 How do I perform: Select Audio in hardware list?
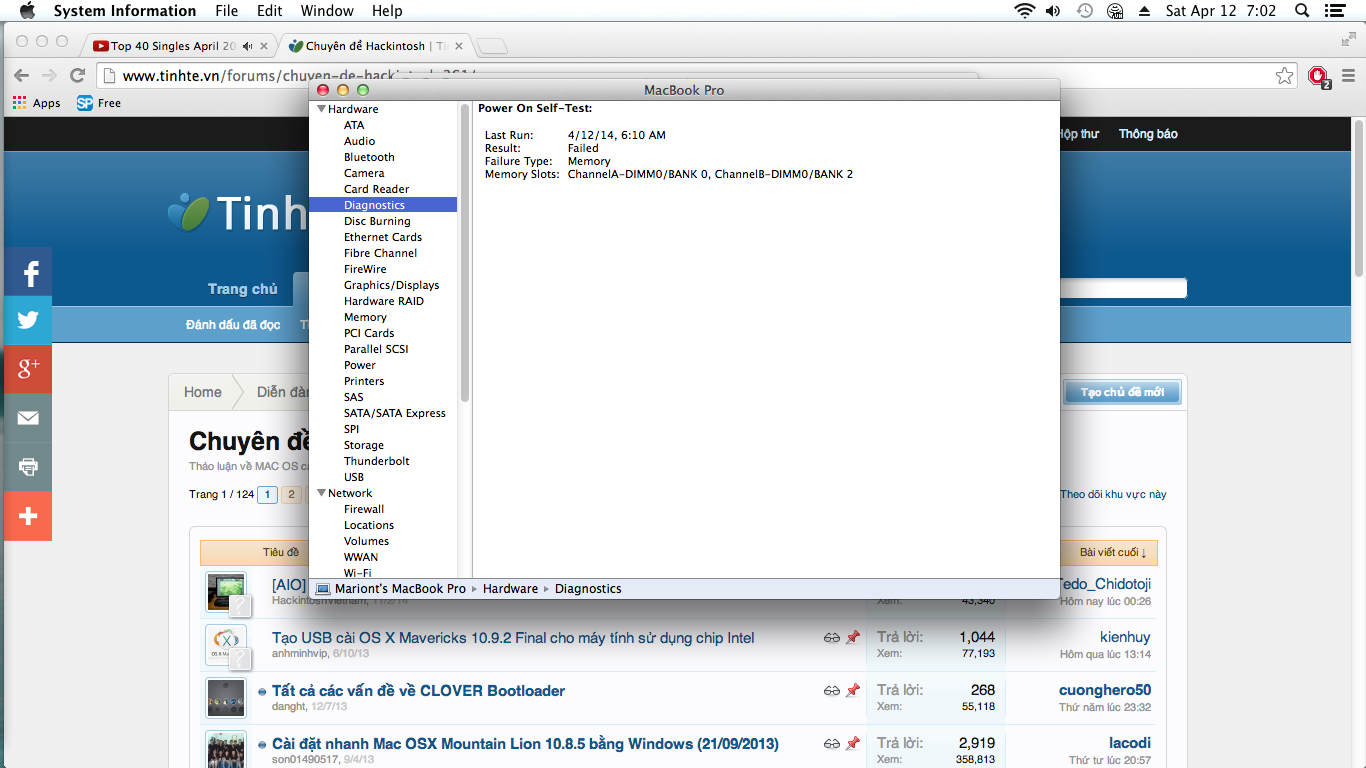click(360, 141)
